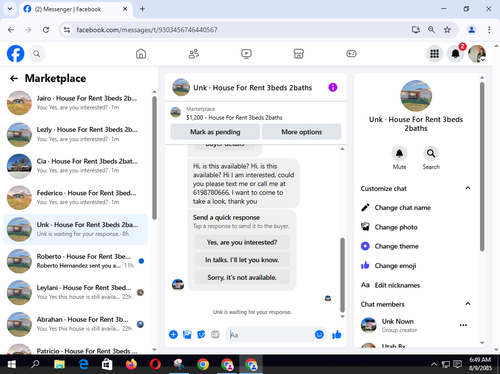
Task: Open the Gaming controller icon
Action: click(351, 54)
